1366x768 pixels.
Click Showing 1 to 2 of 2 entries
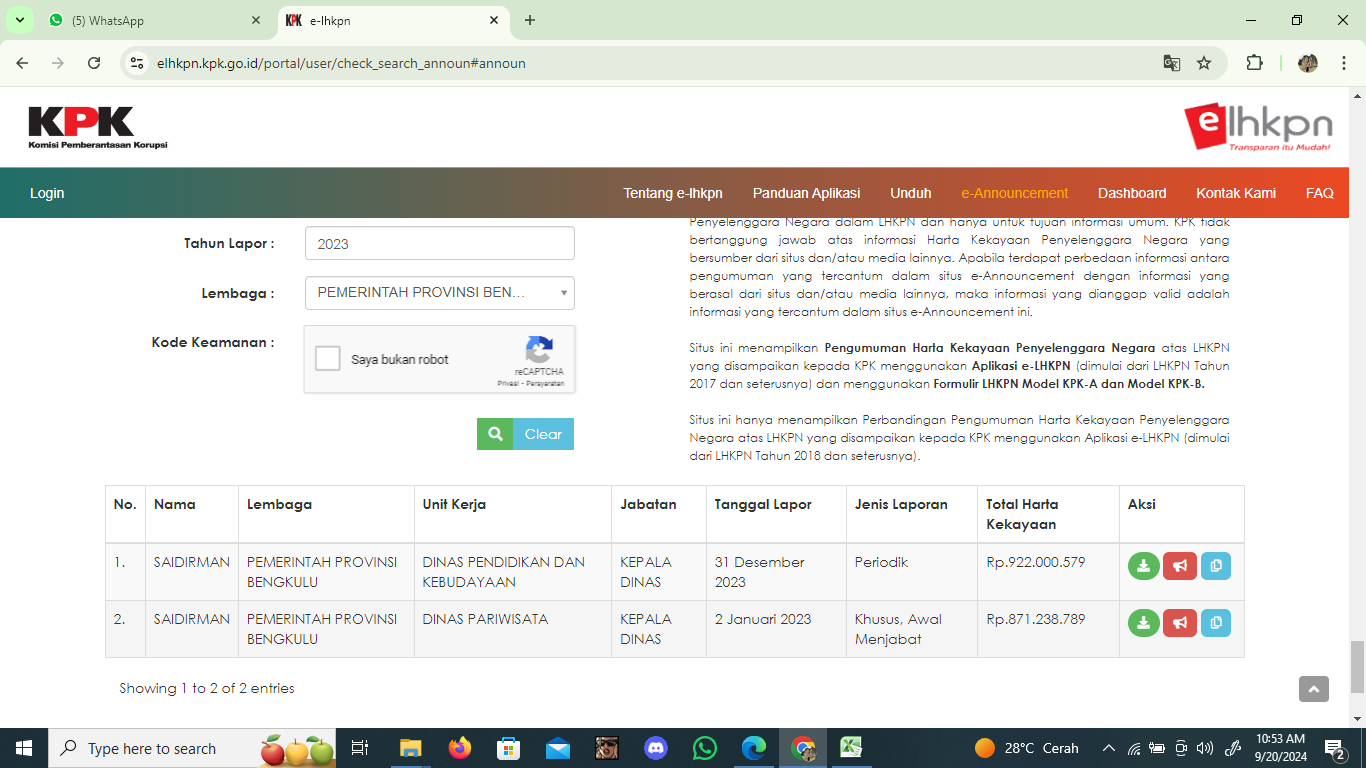pyautogui.click(x=207, y=688)
